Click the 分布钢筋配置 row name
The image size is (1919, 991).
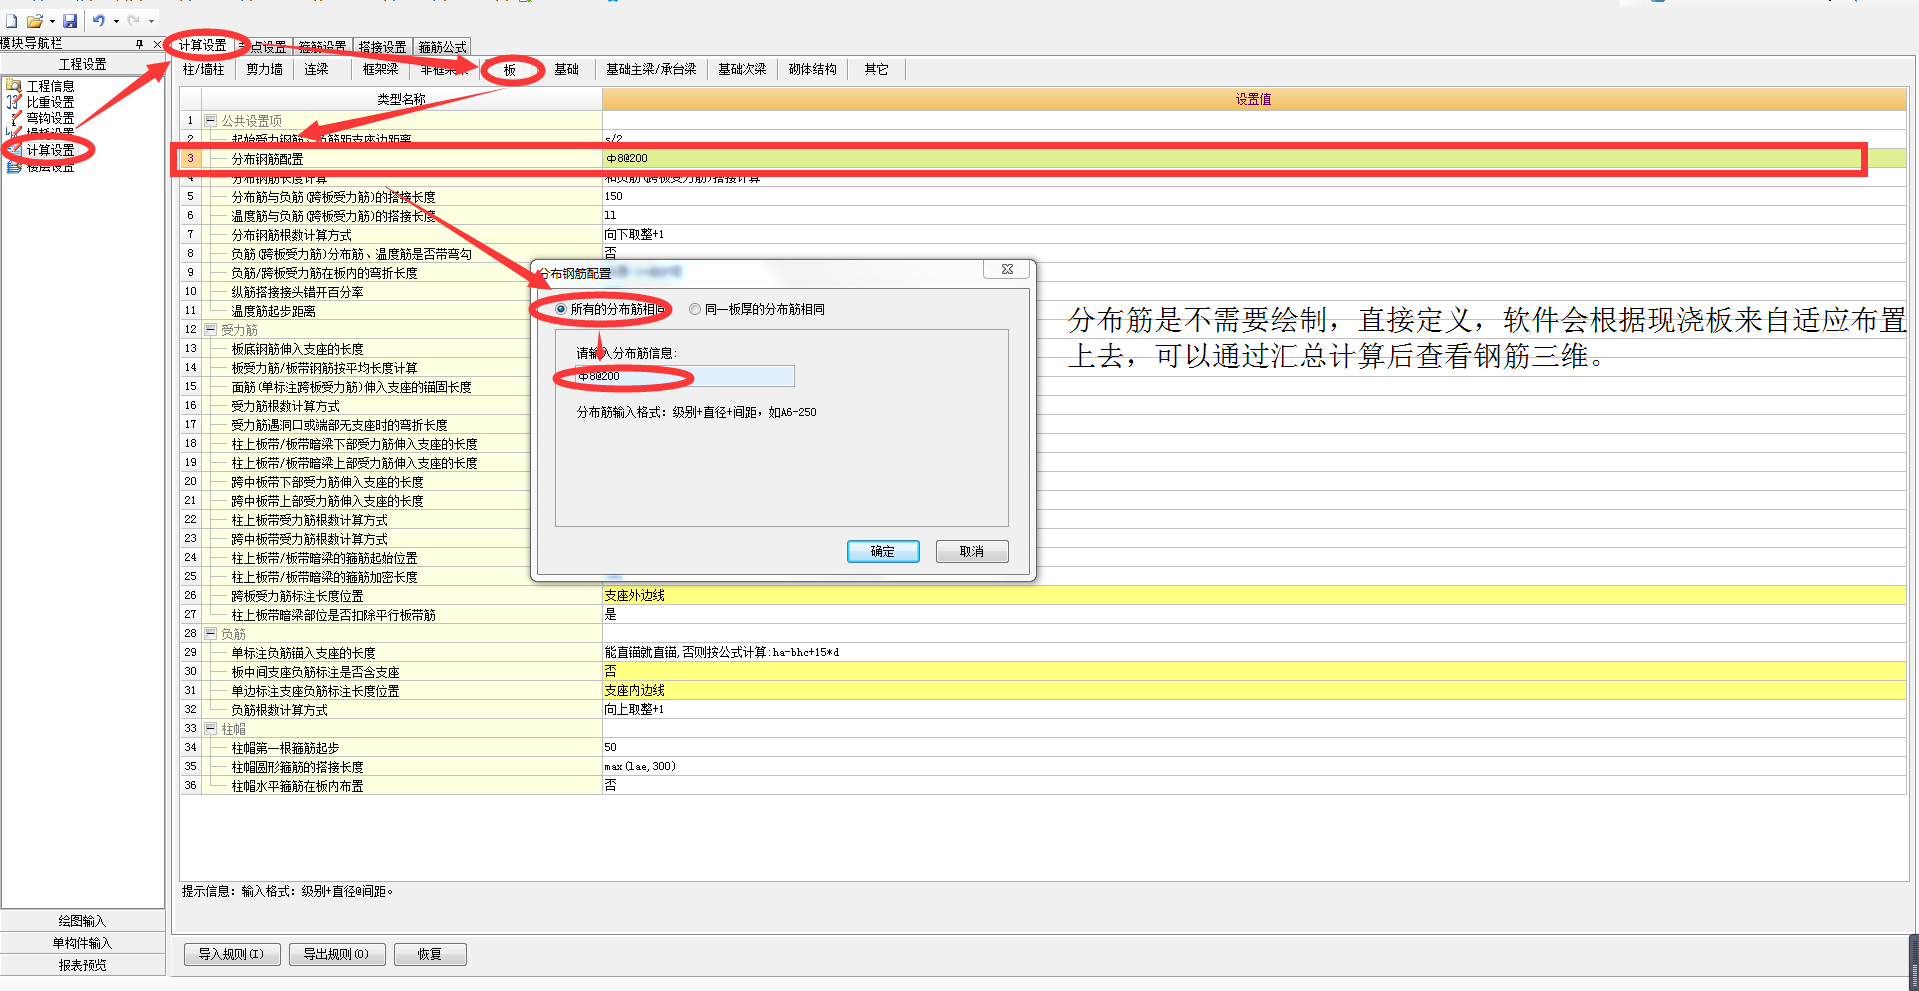pyautogui.click(x=267, y=159)
